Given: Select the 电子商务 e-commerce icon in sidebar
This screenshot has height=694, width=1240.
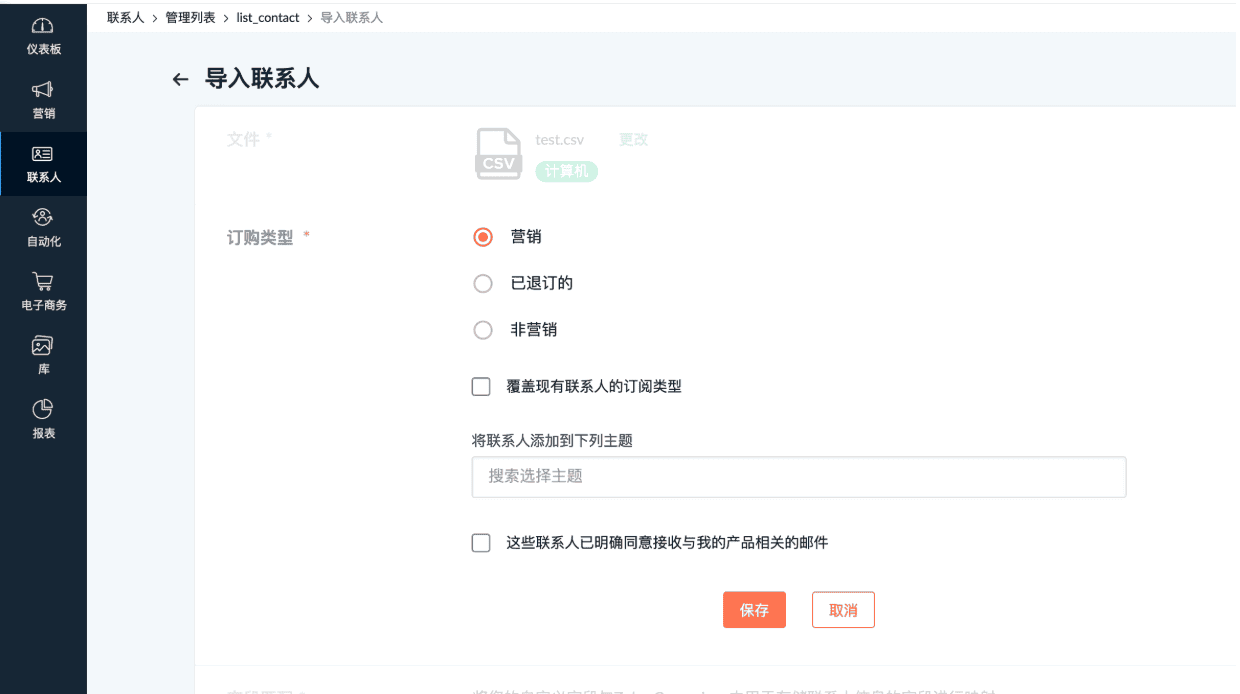Looking at the screenshot, I should [42, 288].
